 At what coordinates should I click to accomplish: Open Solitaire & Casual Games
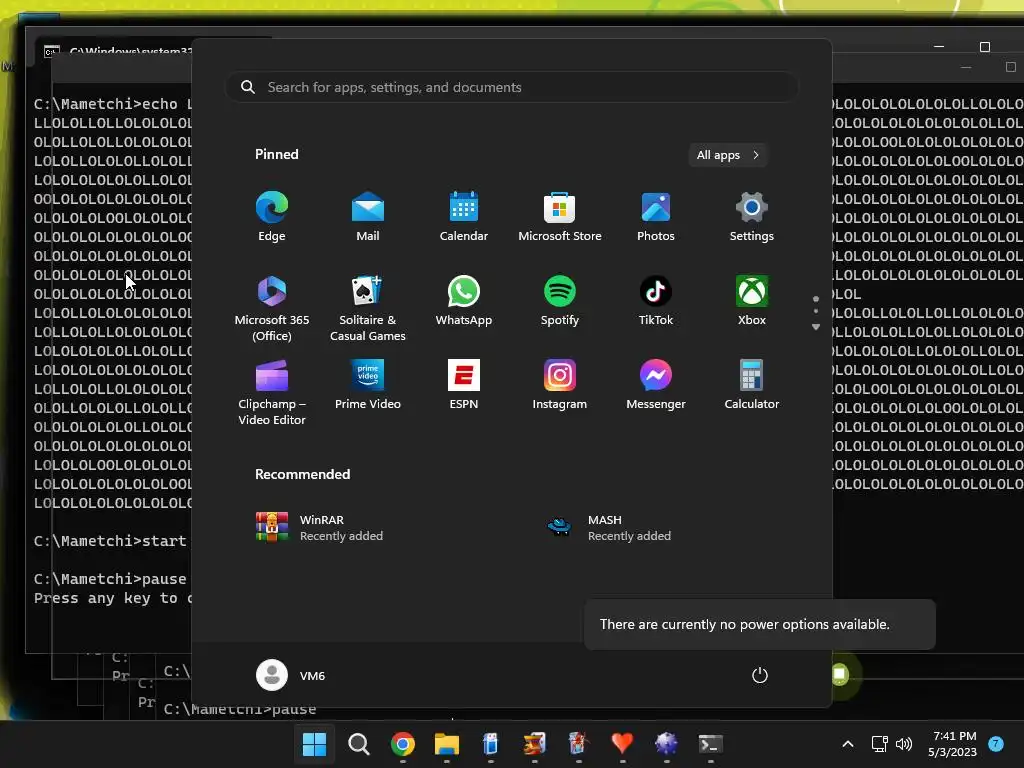click(x=368, y=308)
